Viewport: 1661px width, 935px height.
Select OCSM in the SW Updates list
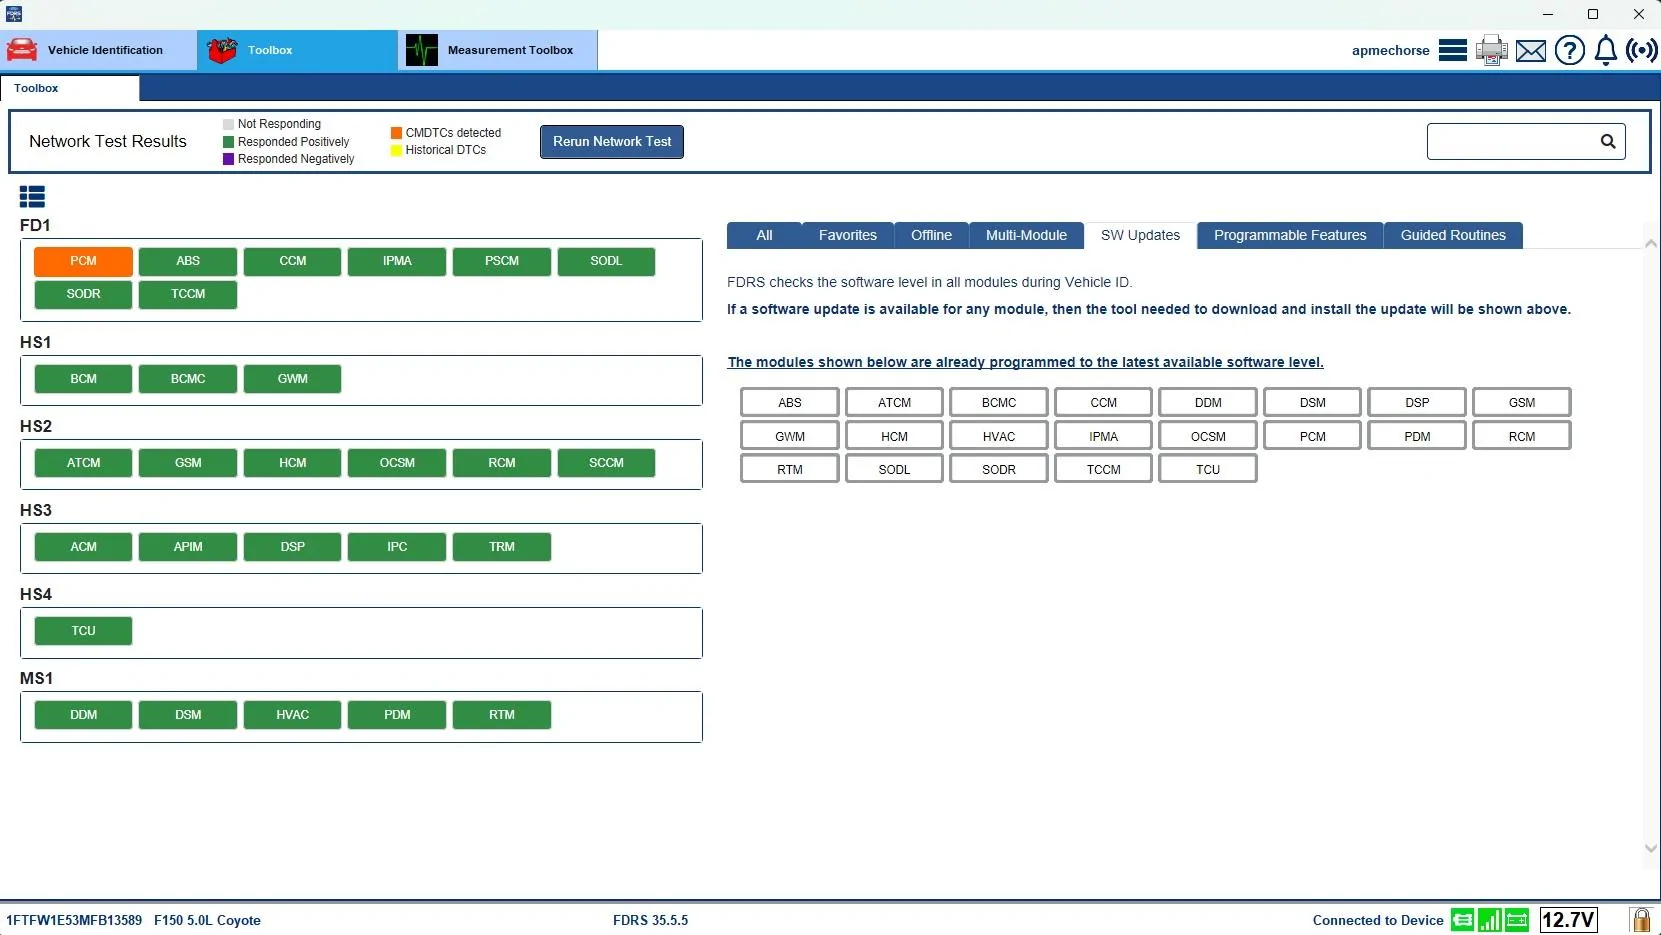tap(1208, 437)
